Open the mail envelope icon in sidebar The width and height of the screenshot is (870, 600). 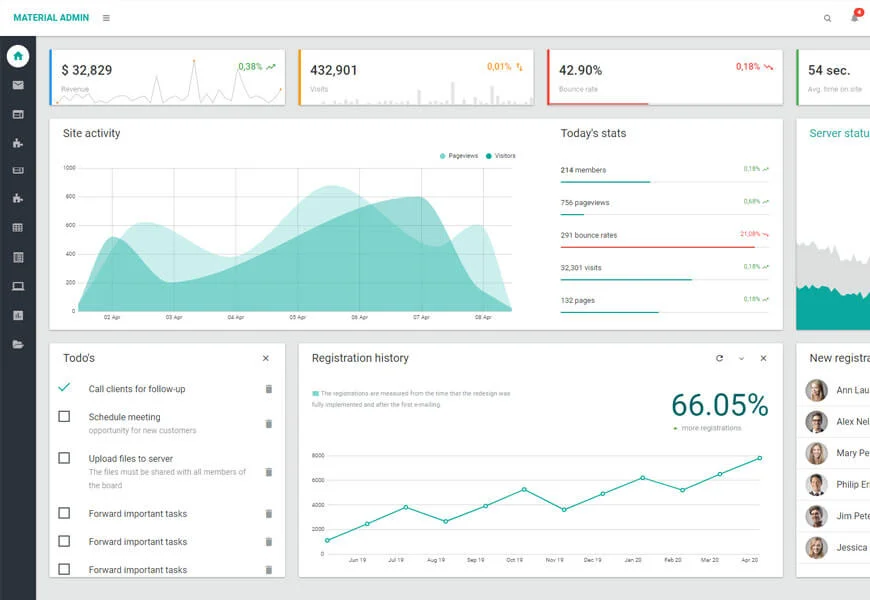(18, 85)
